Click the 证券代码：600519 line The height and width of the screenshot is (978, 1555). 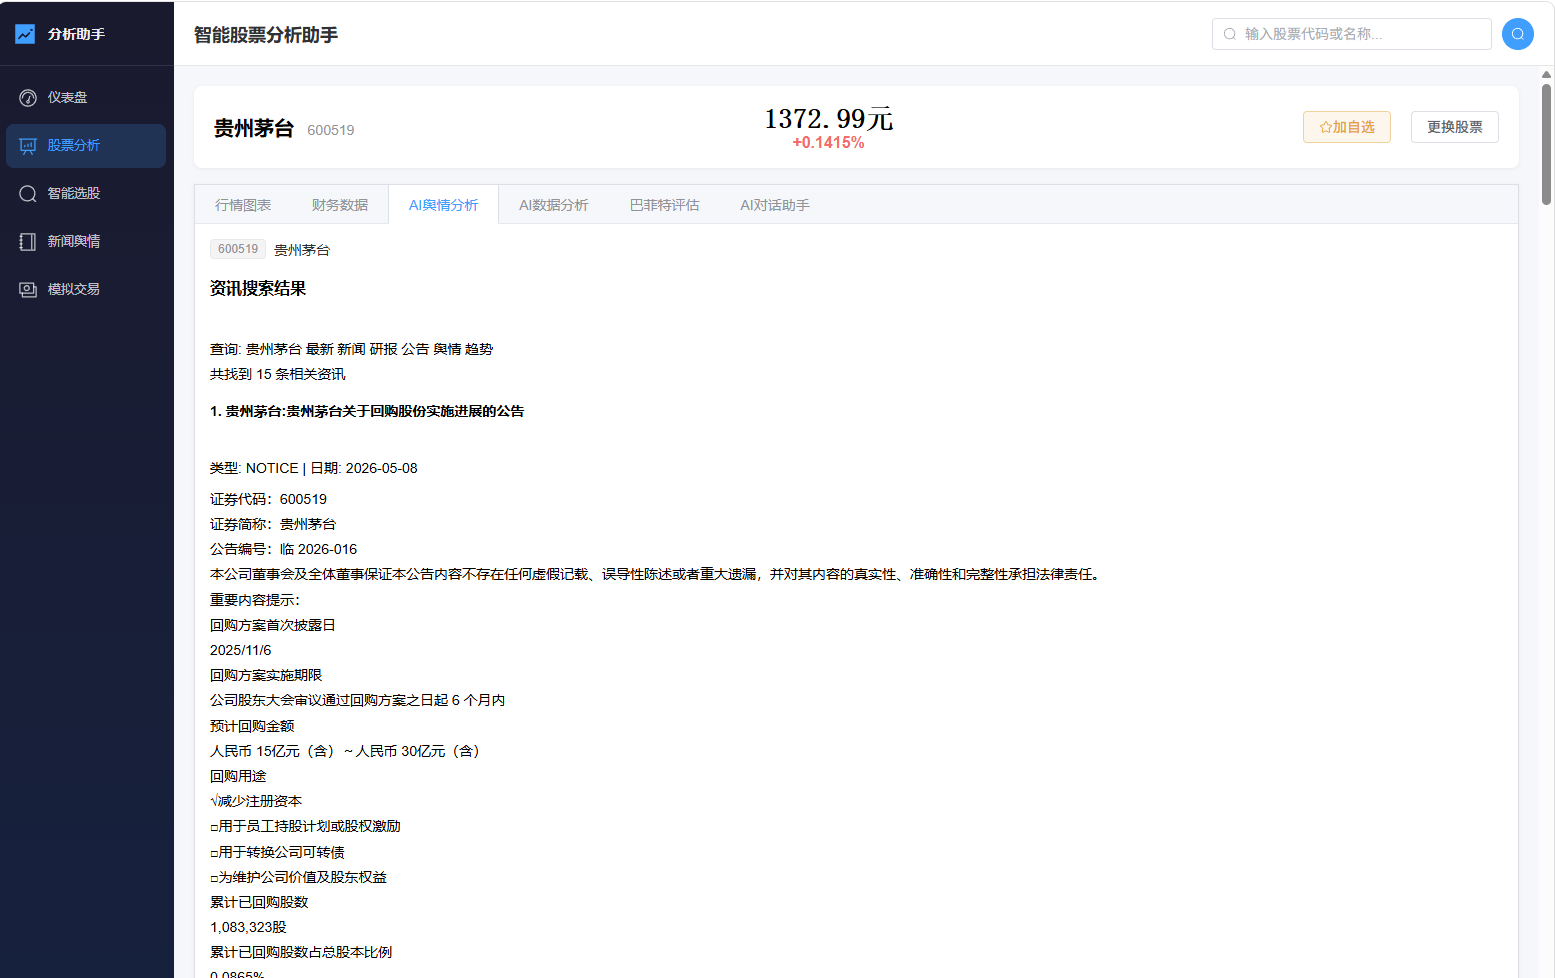[x=268, y=499]
